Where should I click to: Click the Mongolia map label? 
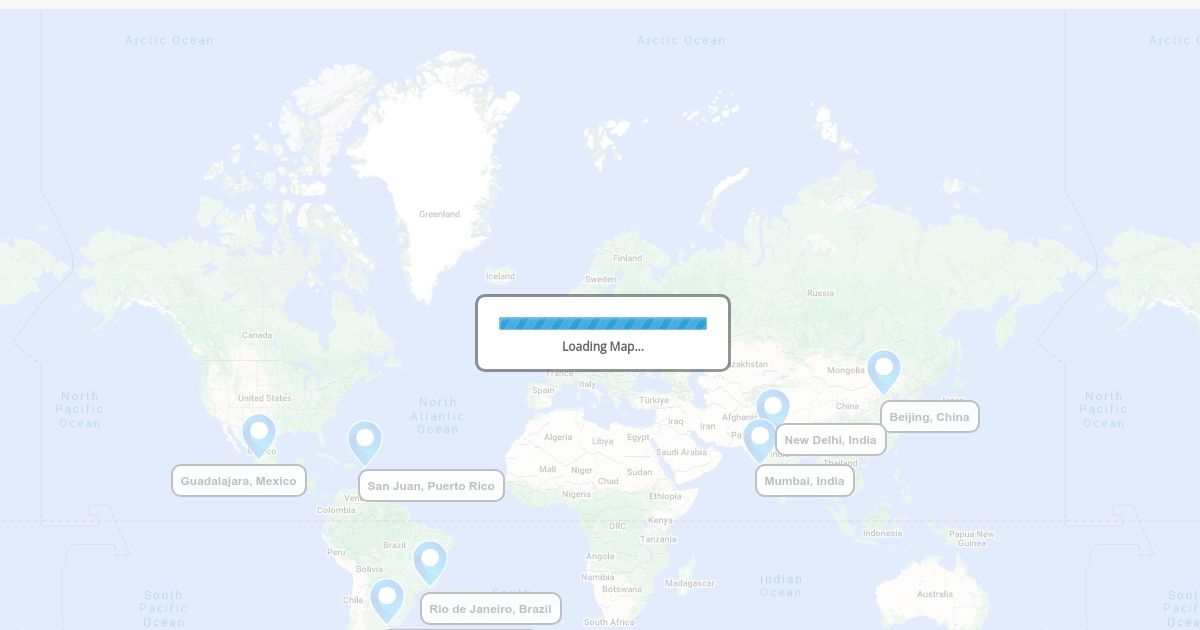click(846, 370)
